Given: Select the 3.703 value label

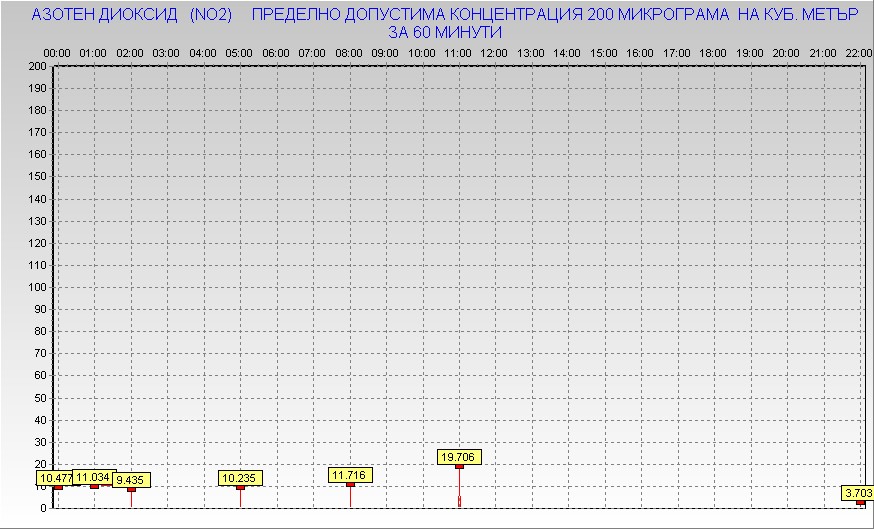Looking at the screenshot, I should click(x=858, y=493).
